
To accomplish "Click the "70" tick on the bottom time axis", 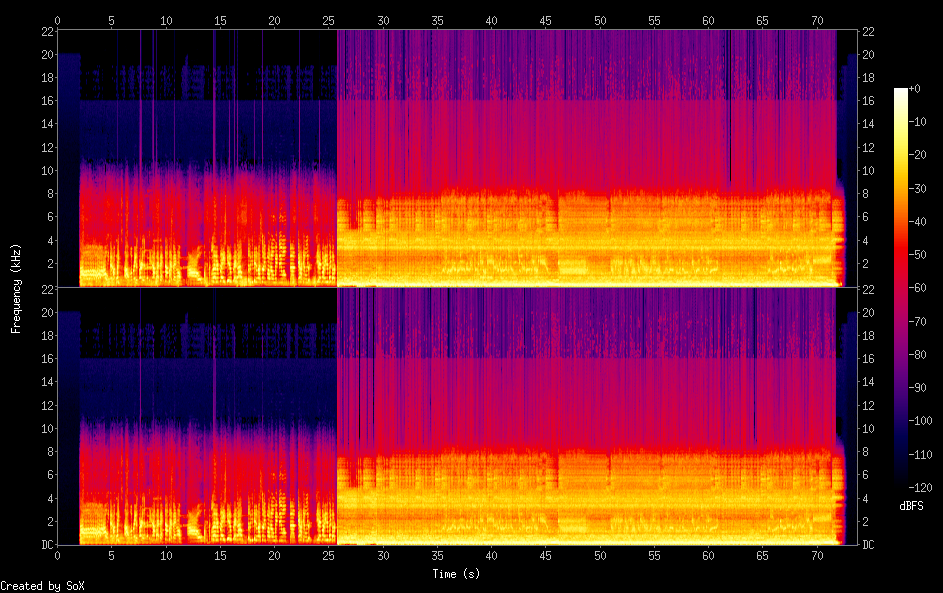I will (x=817, y=556).
